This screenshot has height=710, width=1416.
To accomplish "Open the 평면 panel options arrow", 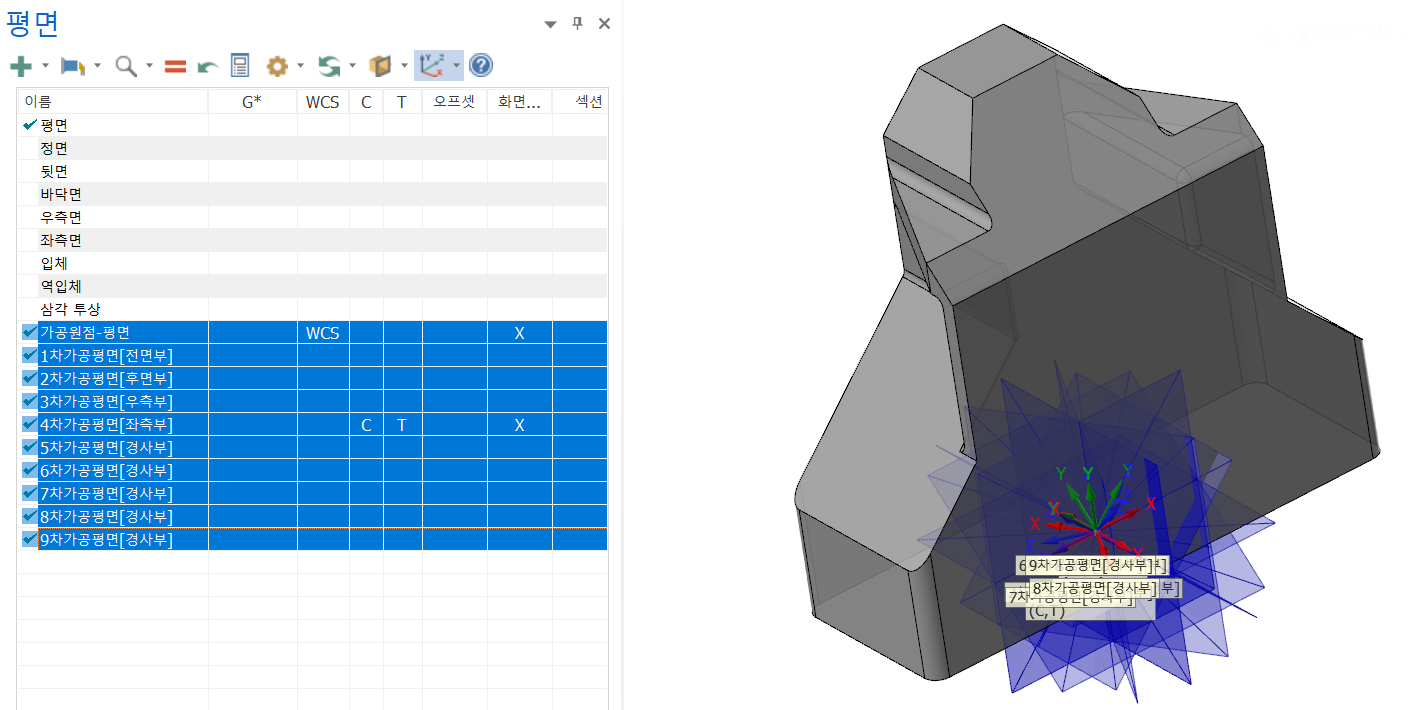I will click(550, 24).
